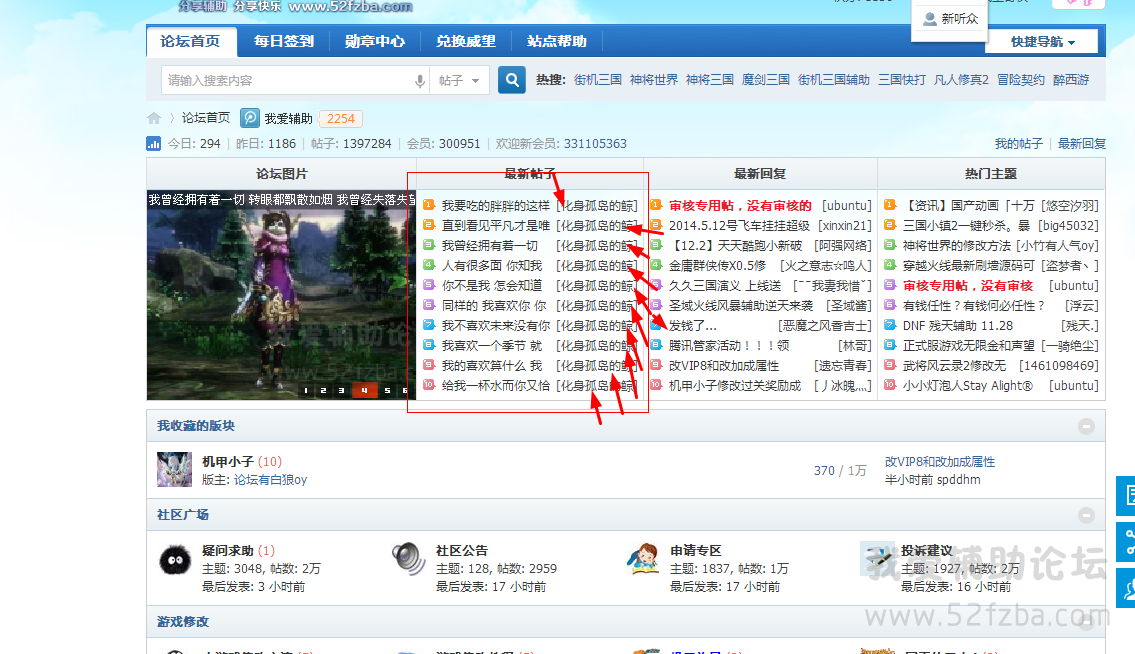Select slide 3 in the image carousel
1135x654 pixels.
coord(341,390)
